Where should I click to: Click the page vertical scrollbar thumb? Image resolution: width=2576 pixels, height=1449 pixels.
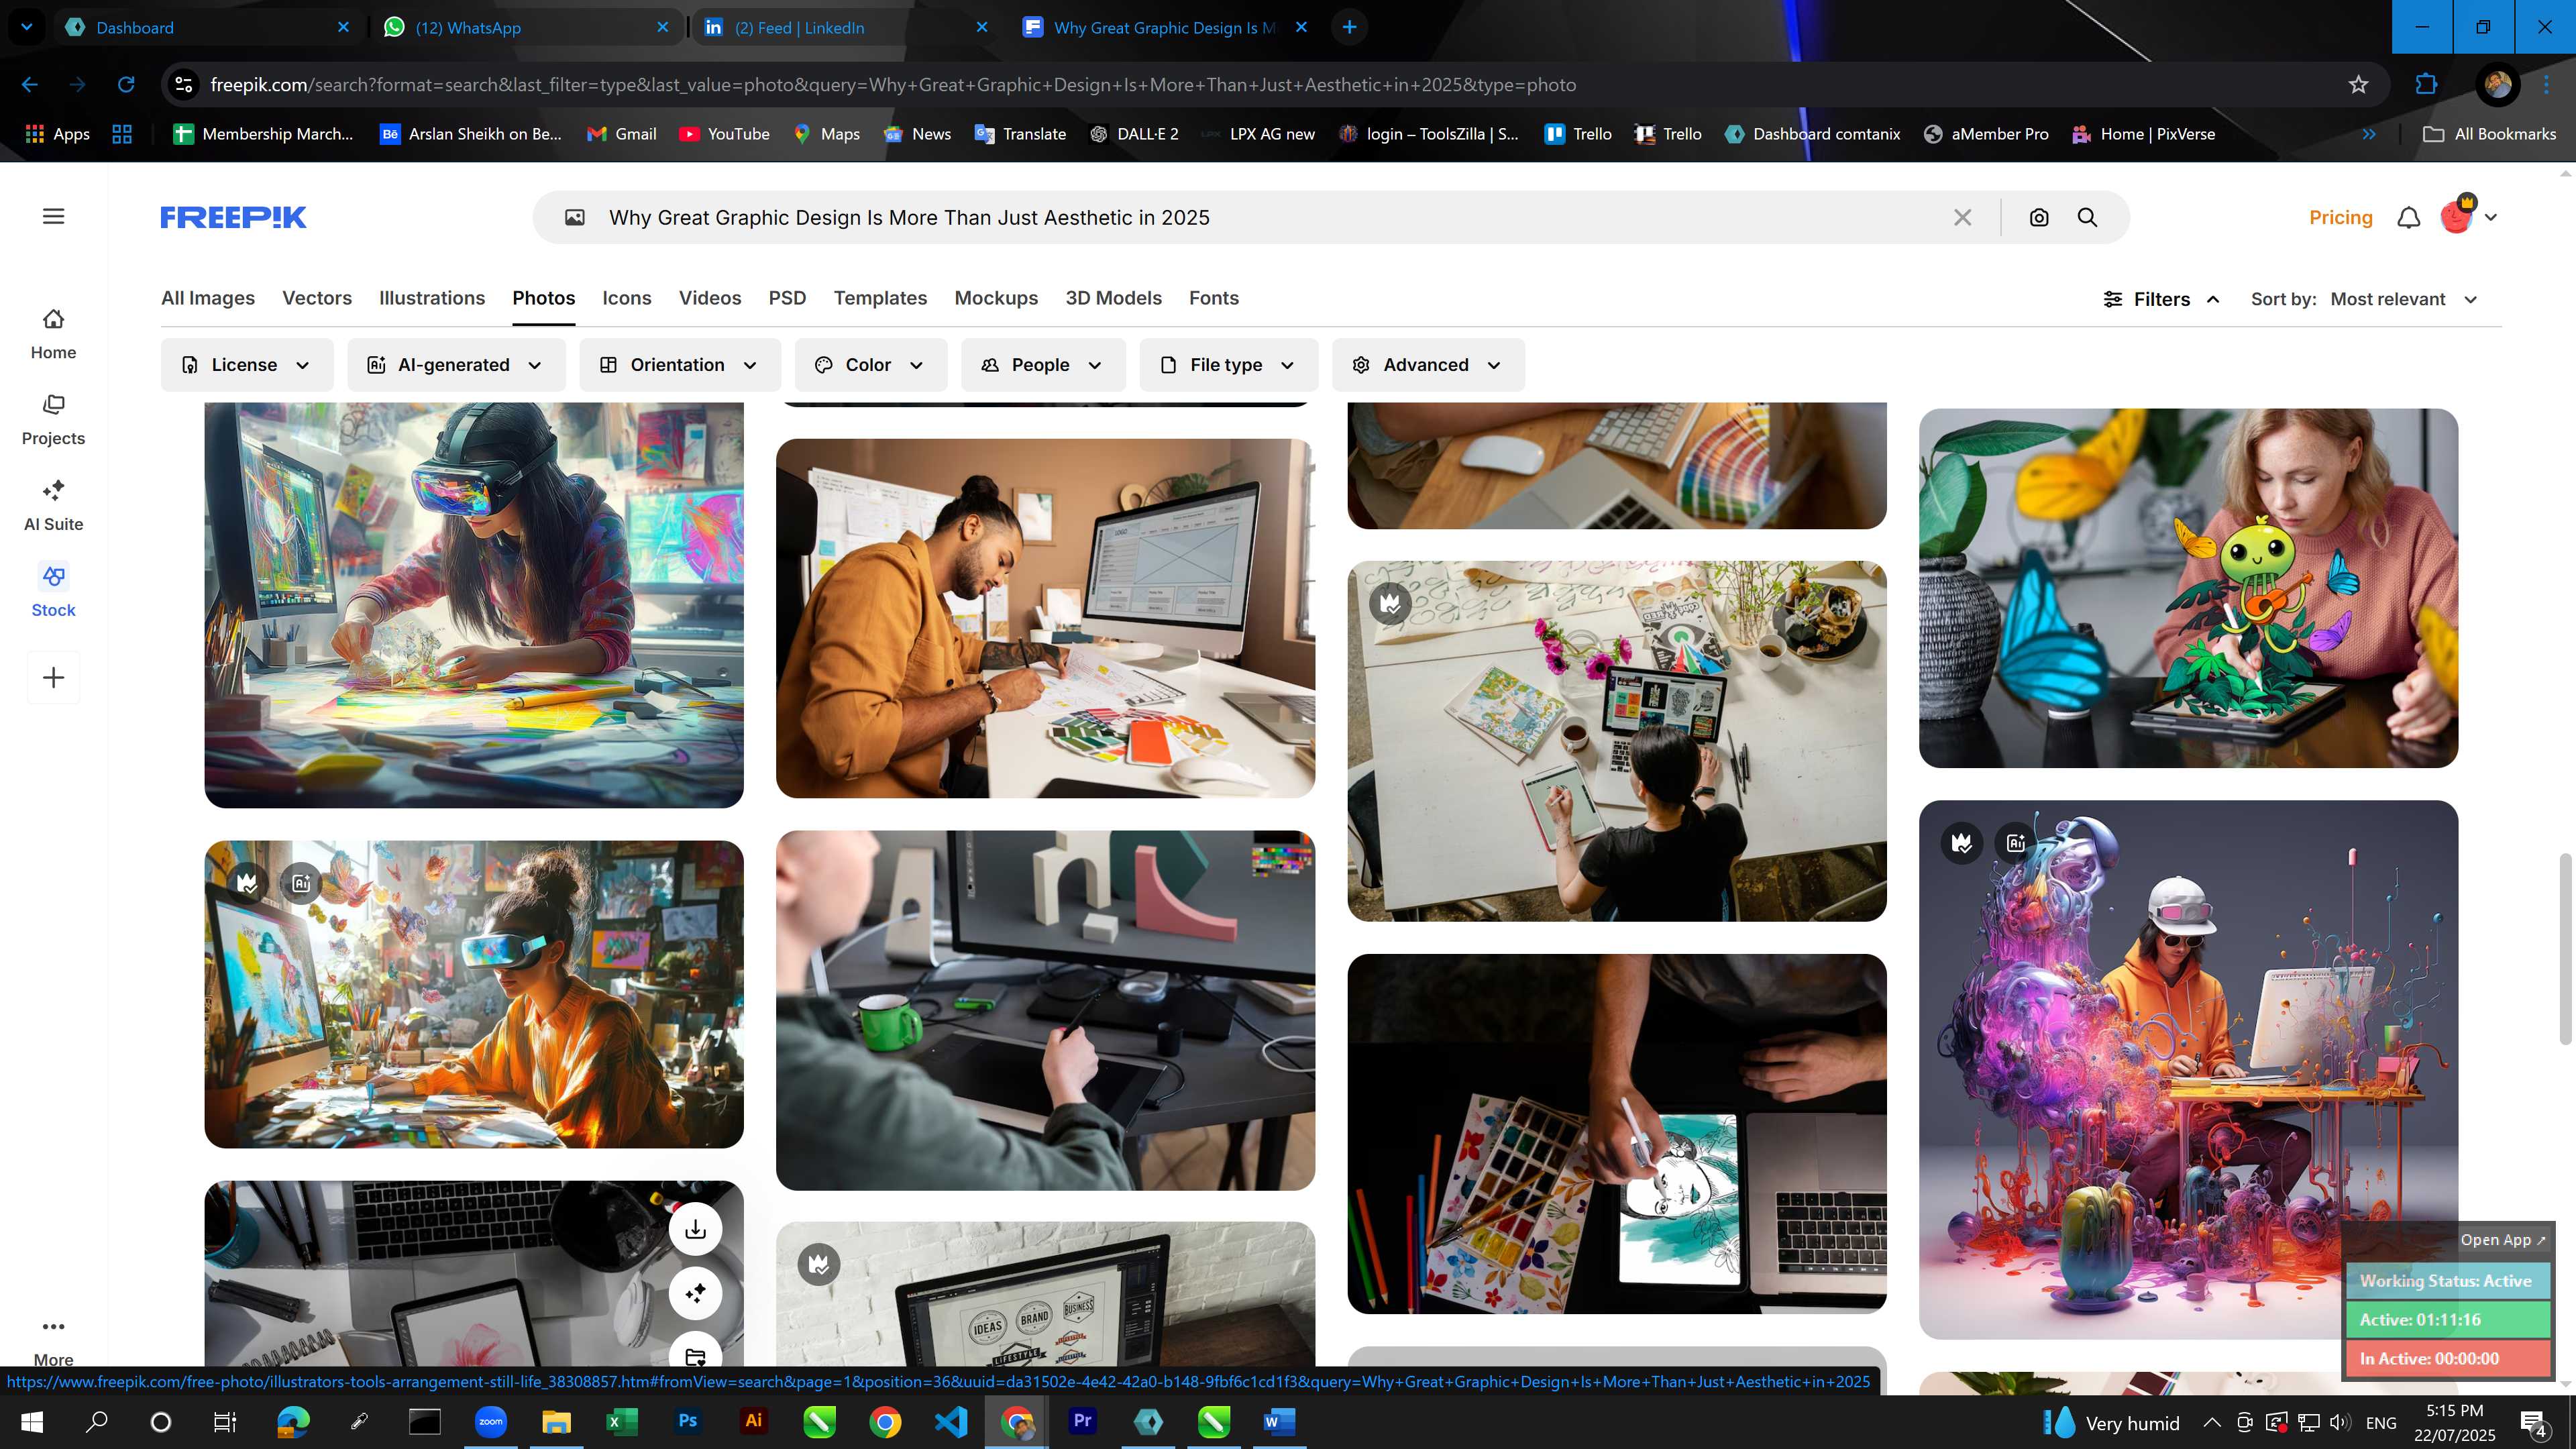2565,949
